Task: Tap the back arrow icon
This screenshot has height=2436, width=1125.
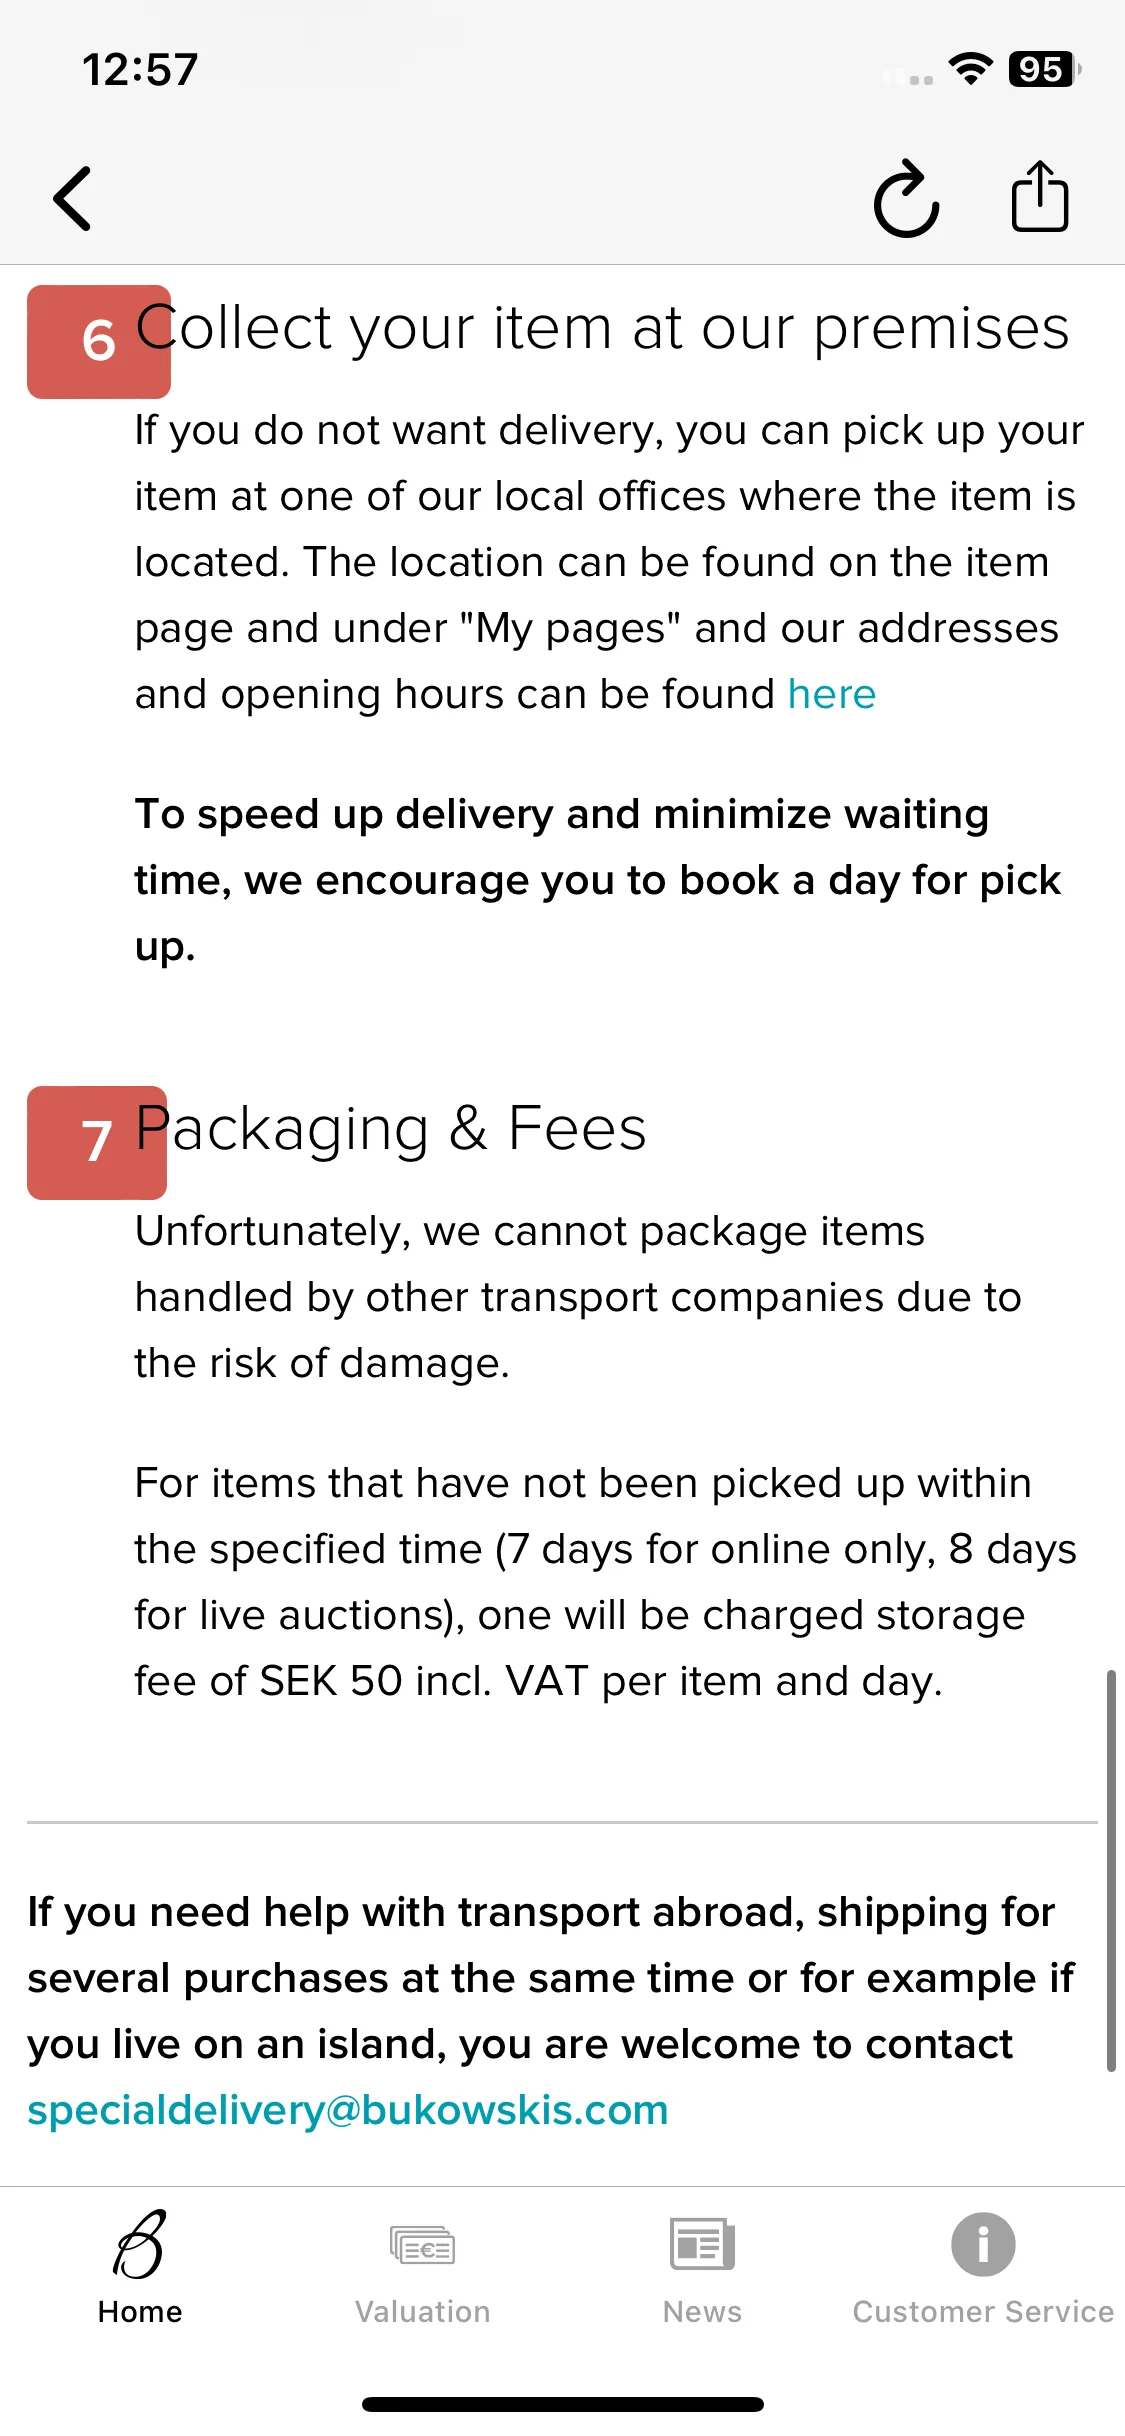Action: (72, 198)
